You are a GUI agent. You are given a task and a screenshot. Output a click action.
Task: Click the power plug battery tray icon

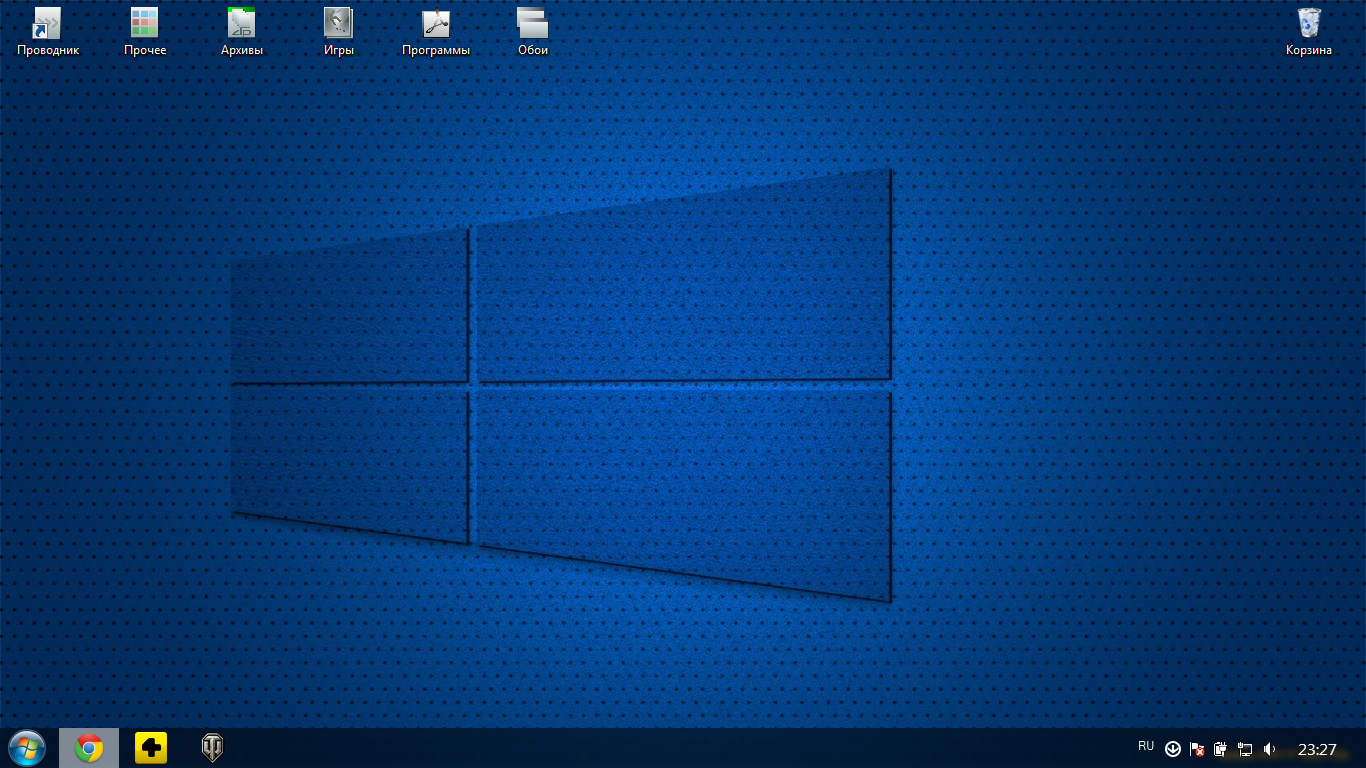[1221, 749]
